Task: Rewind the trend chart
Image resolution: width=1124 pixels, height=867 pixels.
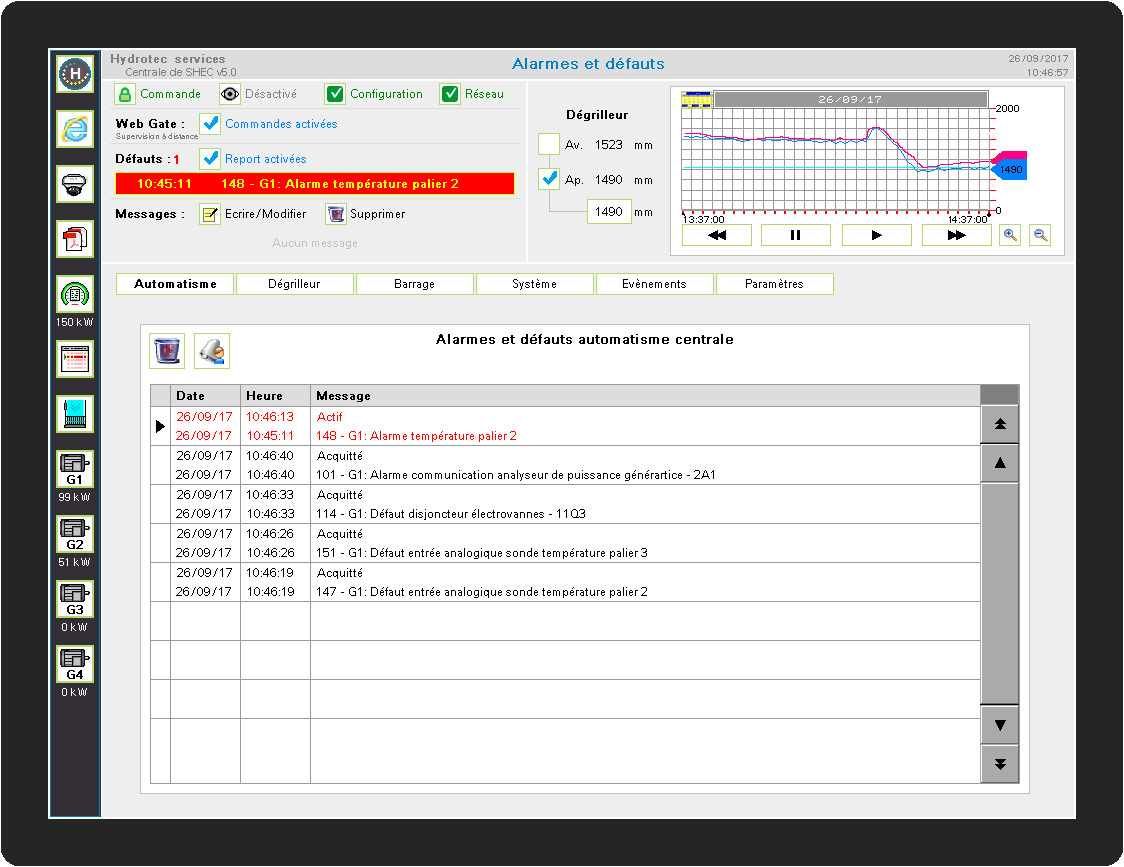Action: [717, 235]
